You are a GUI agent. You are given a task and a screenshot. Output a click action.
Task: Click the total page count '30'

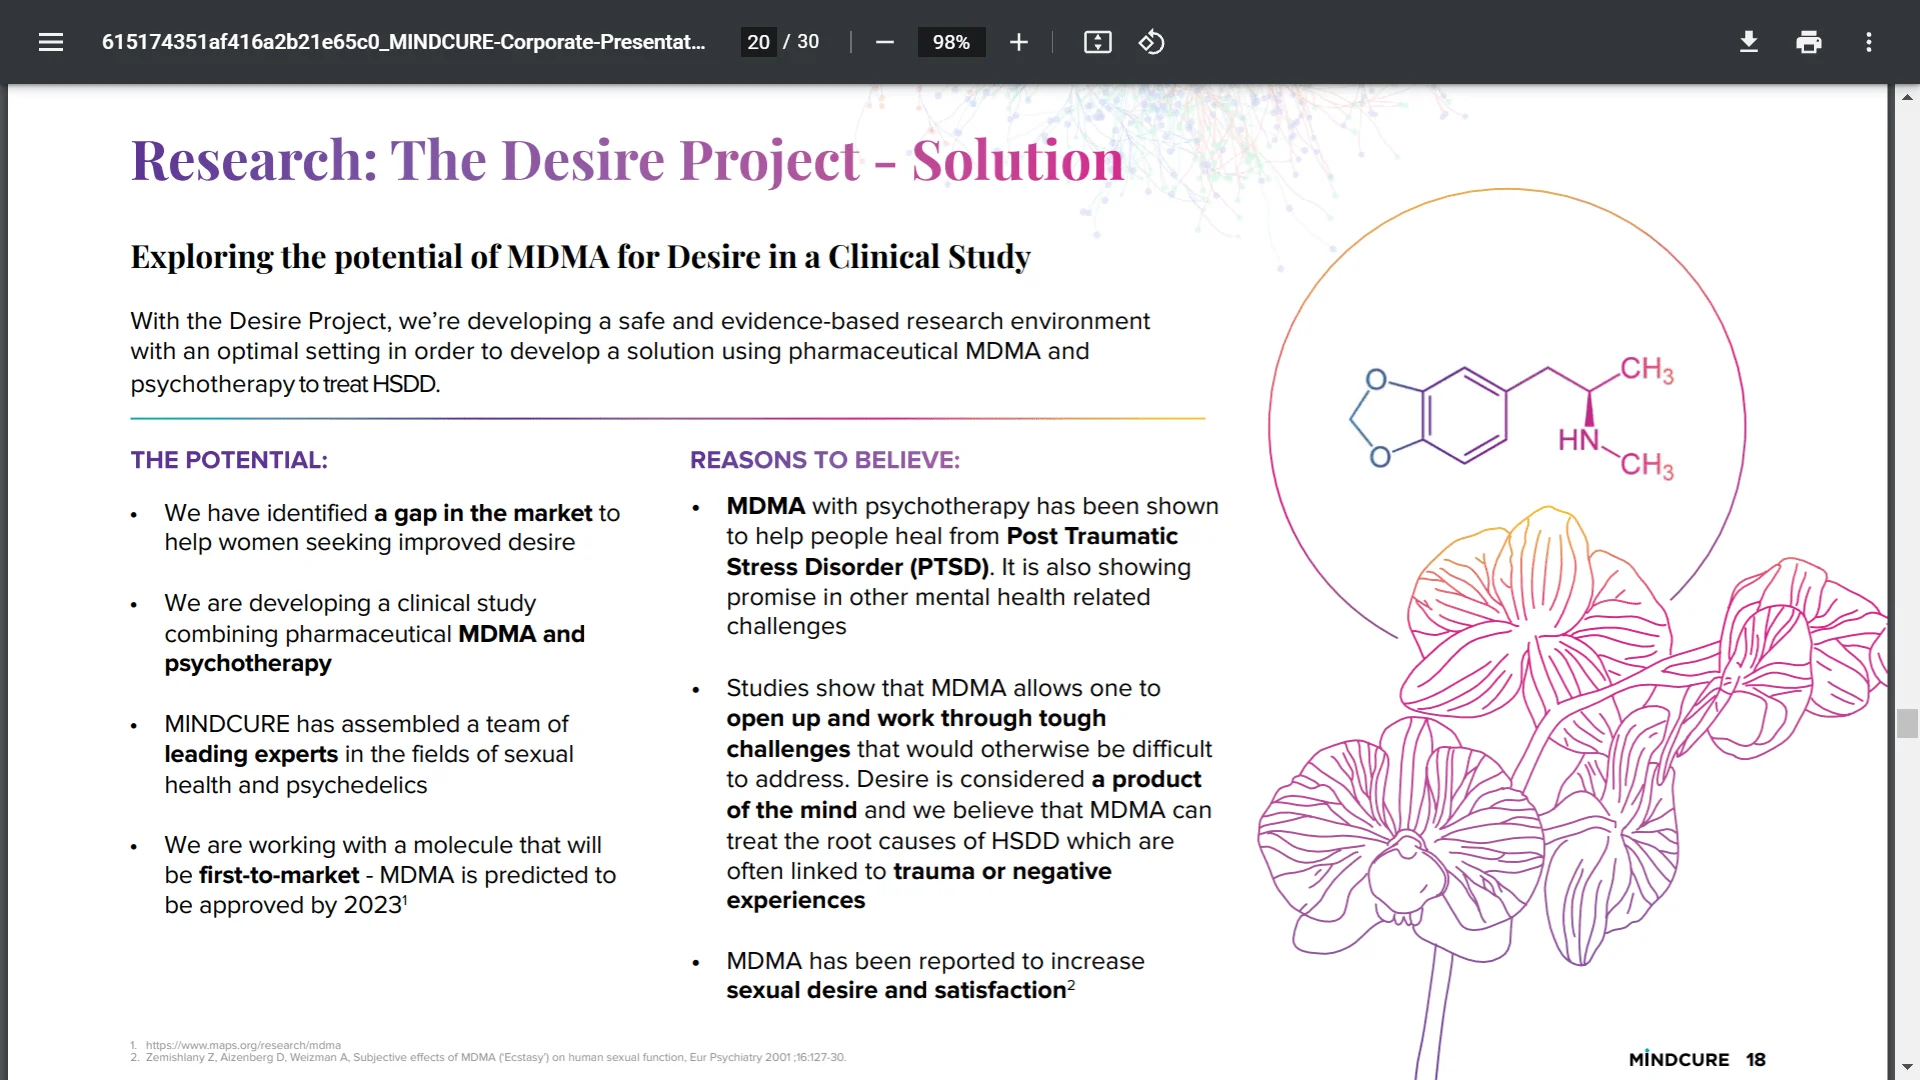click(808, 42)
